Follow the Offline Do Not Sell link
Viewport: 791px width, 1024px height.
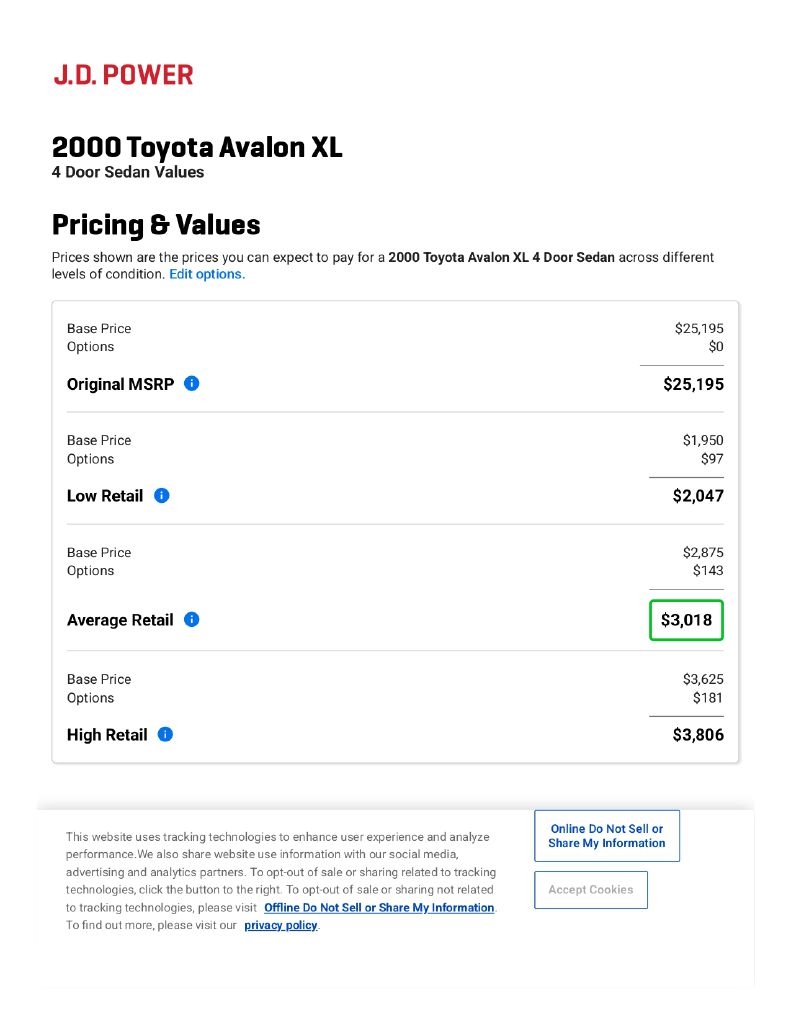pos(379,908)
